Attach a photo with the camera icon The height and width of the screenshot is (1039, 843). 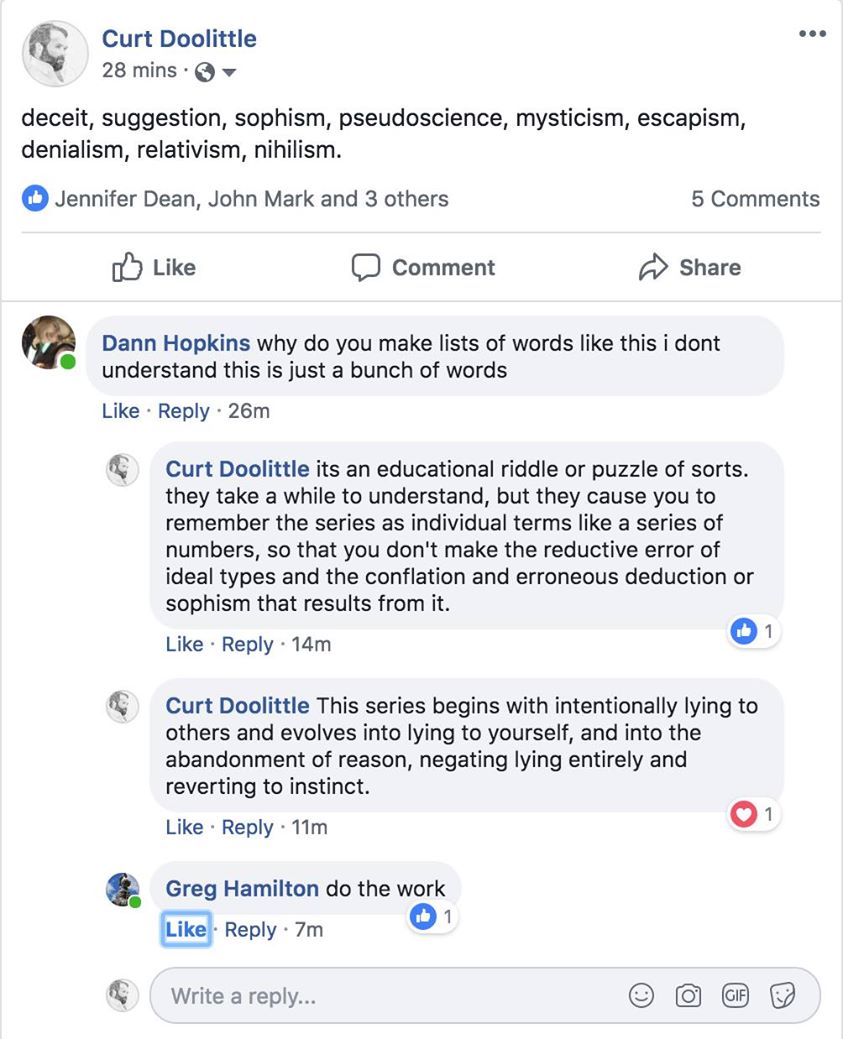pyautogui.click(x=688, y=995)
